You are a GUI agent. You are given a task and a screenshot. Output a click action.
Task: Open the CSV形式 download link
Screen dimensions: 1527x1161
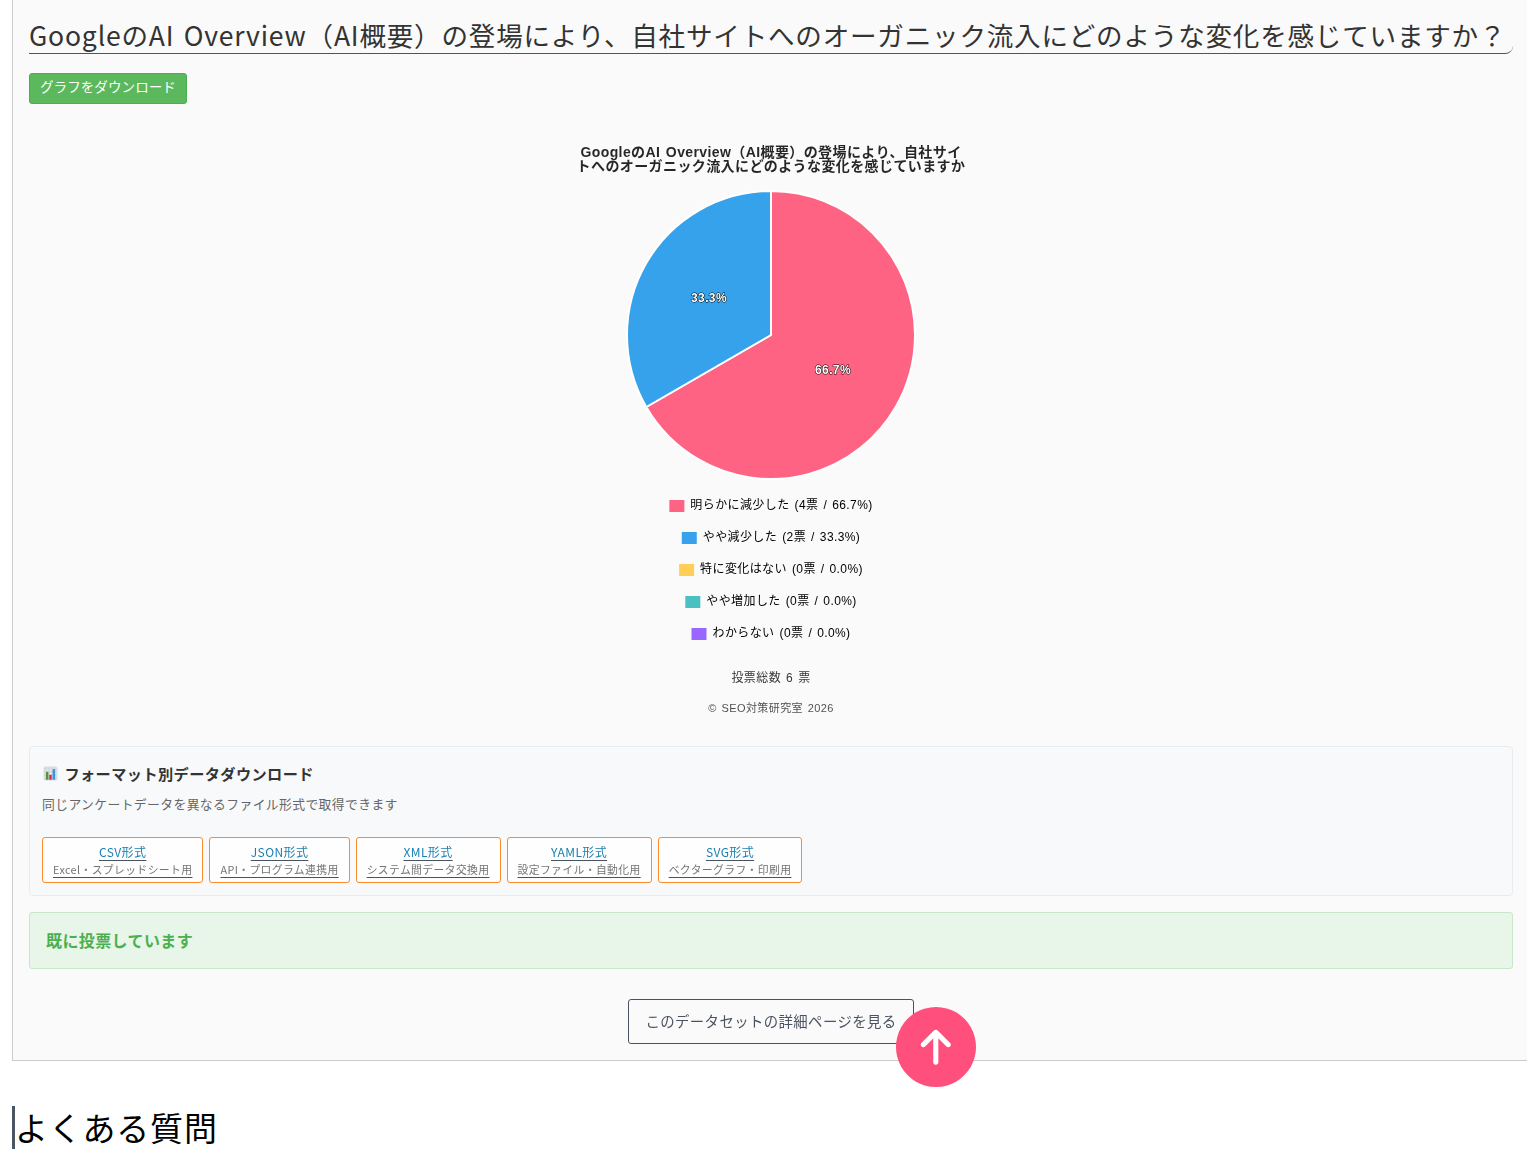tap(122, 860)
